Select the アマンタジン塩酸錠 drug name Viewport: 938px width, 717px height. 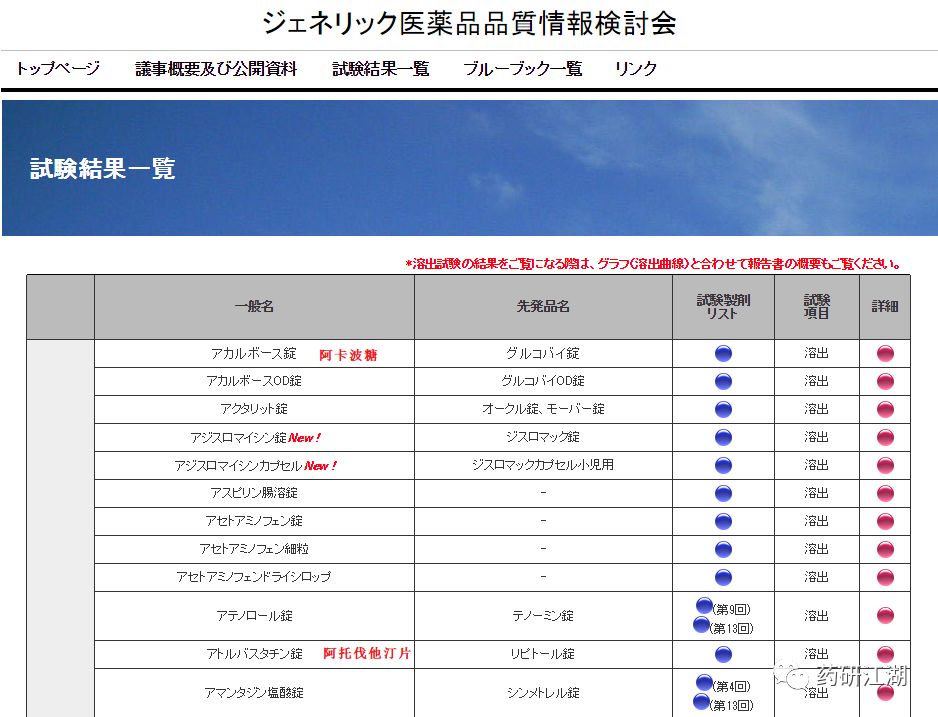click(254, 693)
